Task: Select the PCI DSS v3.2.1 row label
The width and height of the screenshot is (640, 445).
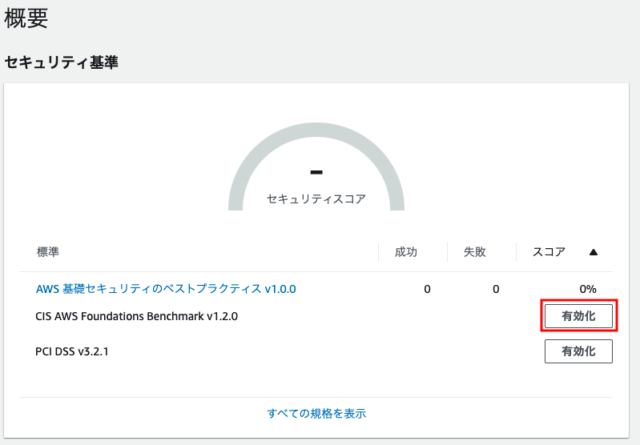Action: click(x=72, y=352)
